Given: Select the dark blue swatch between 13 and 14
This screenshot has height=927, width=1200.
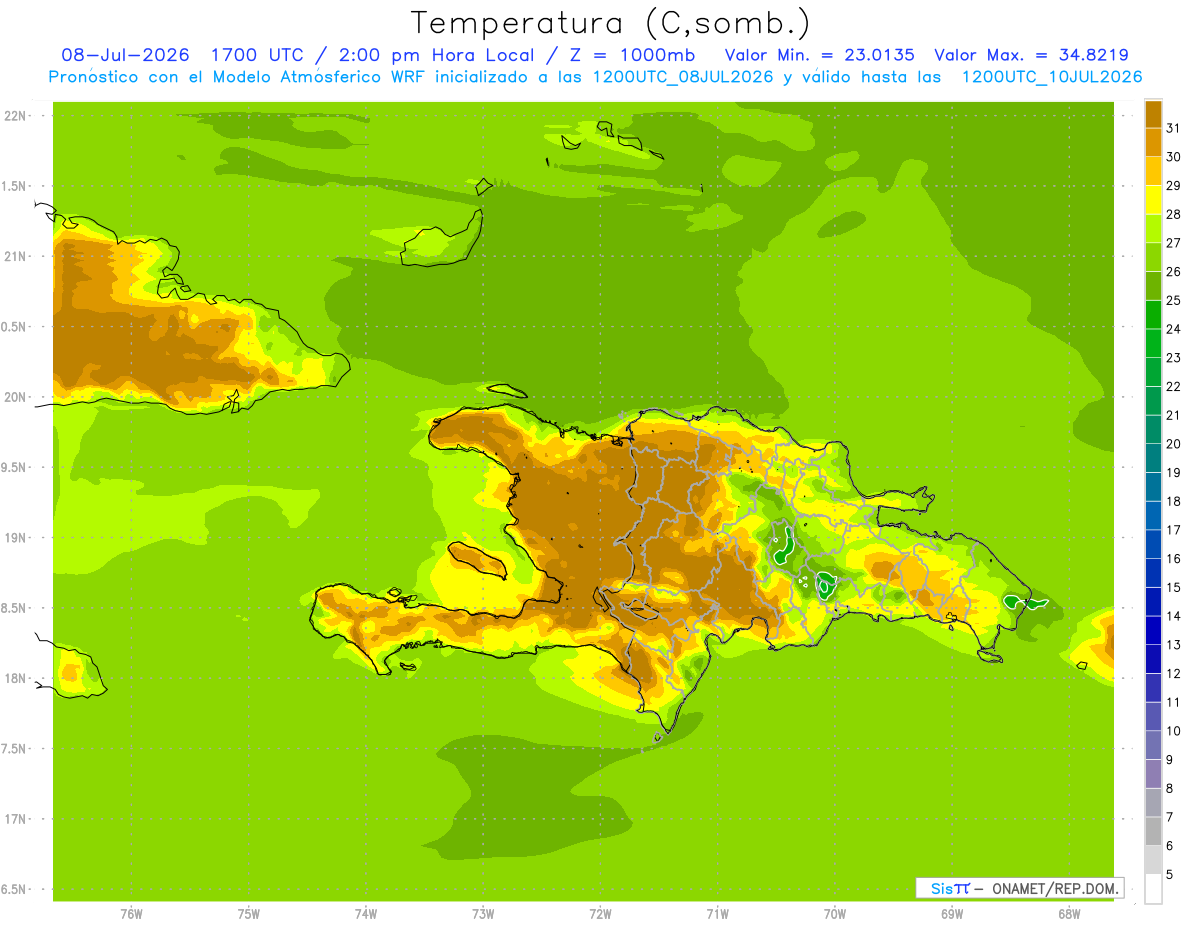Looking at the screenshot, I should (1153, 630).
